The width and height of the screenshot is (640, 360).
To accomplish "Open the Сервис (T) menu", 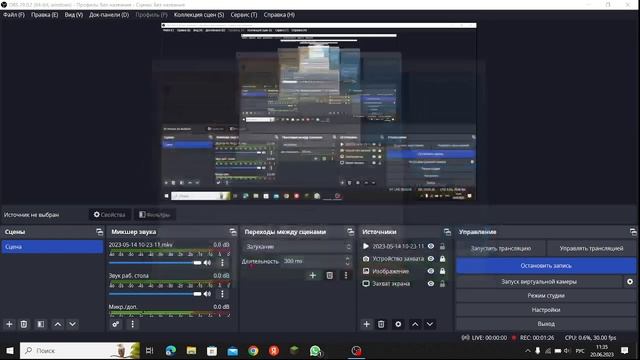I will pos(244,15).
